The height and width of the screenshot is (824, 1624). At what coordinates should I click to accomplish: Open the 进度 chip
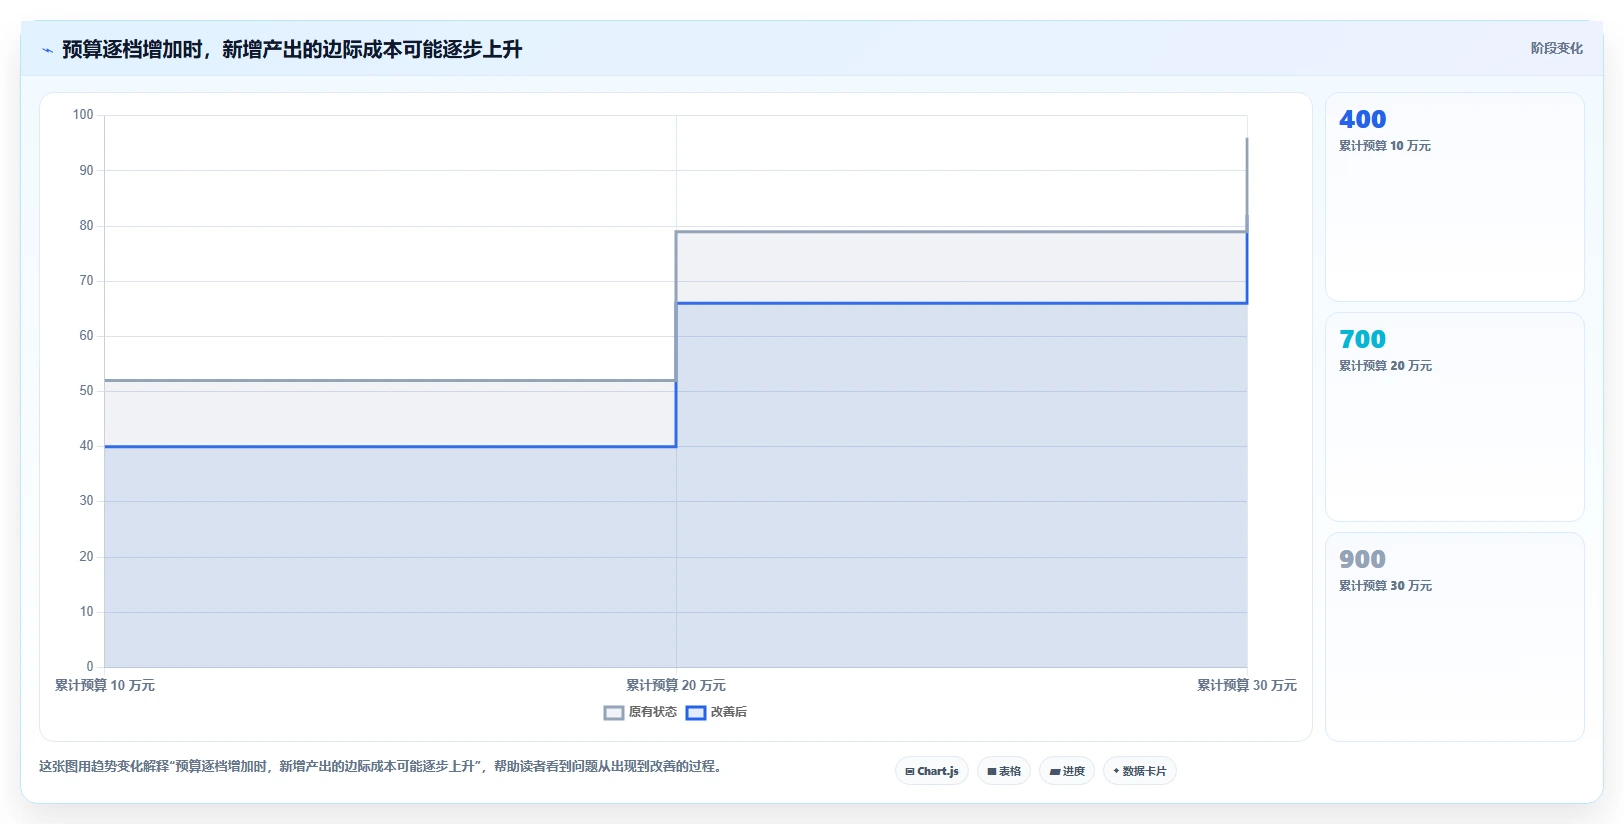pyautogui.click(x=1067, y=771)
